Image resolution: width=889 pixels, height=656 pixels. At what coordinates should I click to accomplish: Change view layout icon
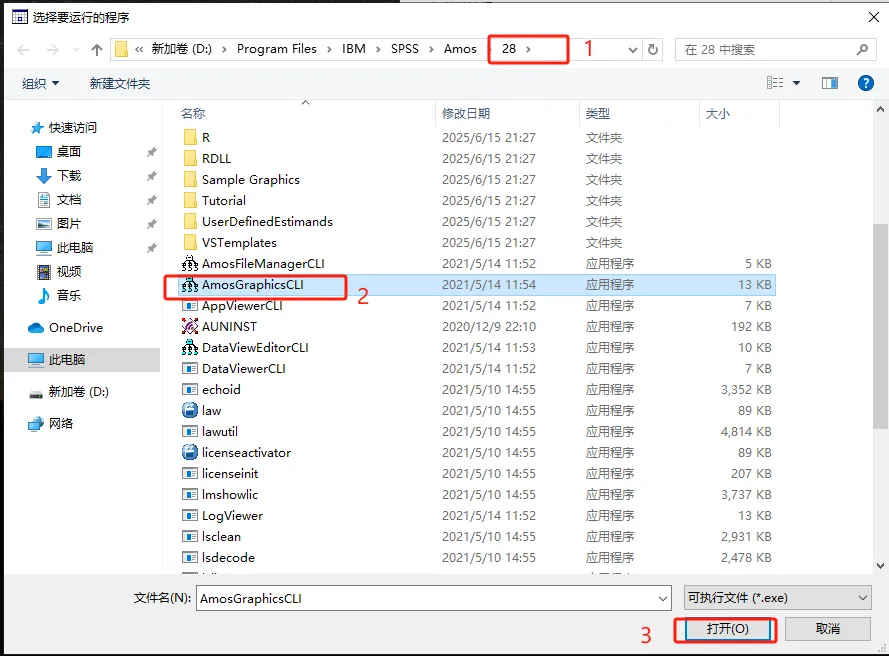775,83
